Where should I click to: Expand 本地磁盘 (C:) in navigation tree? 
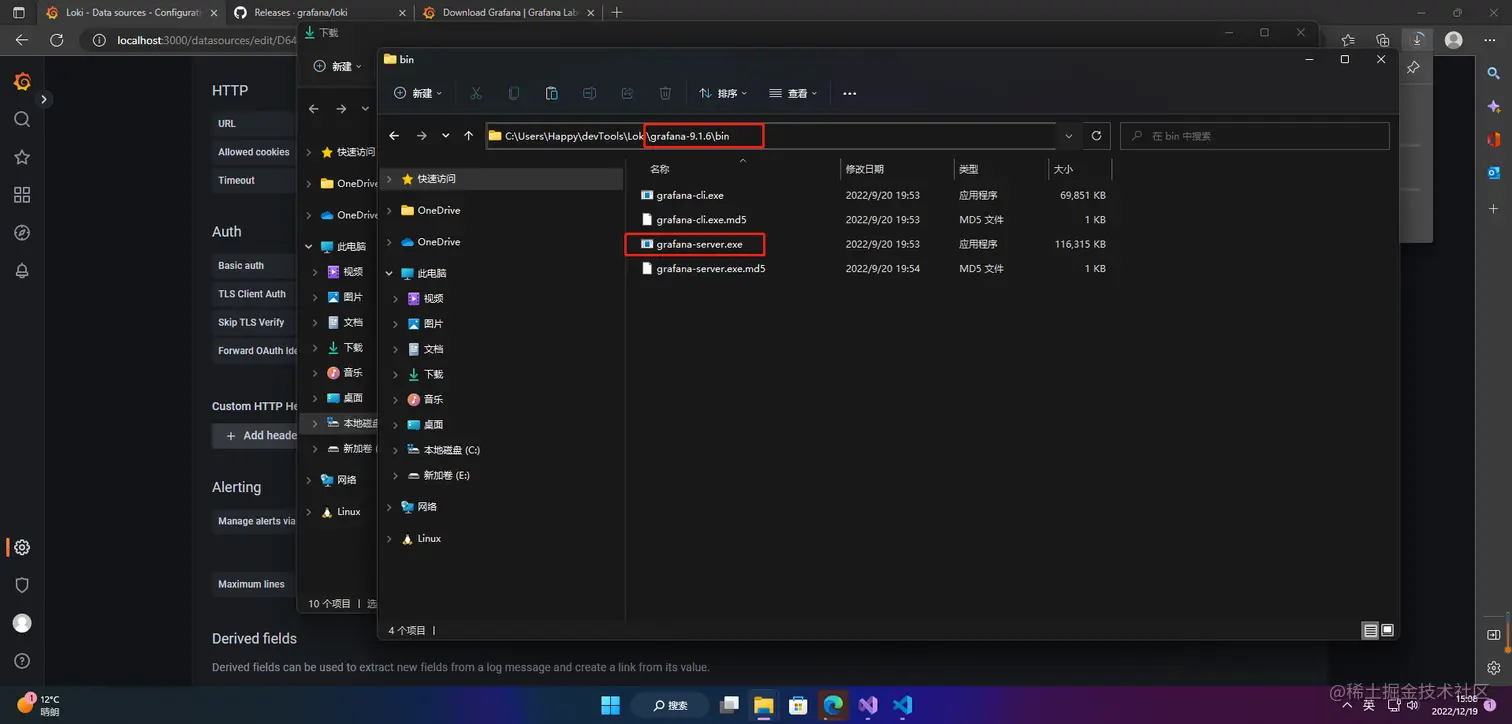pos(396,451)
